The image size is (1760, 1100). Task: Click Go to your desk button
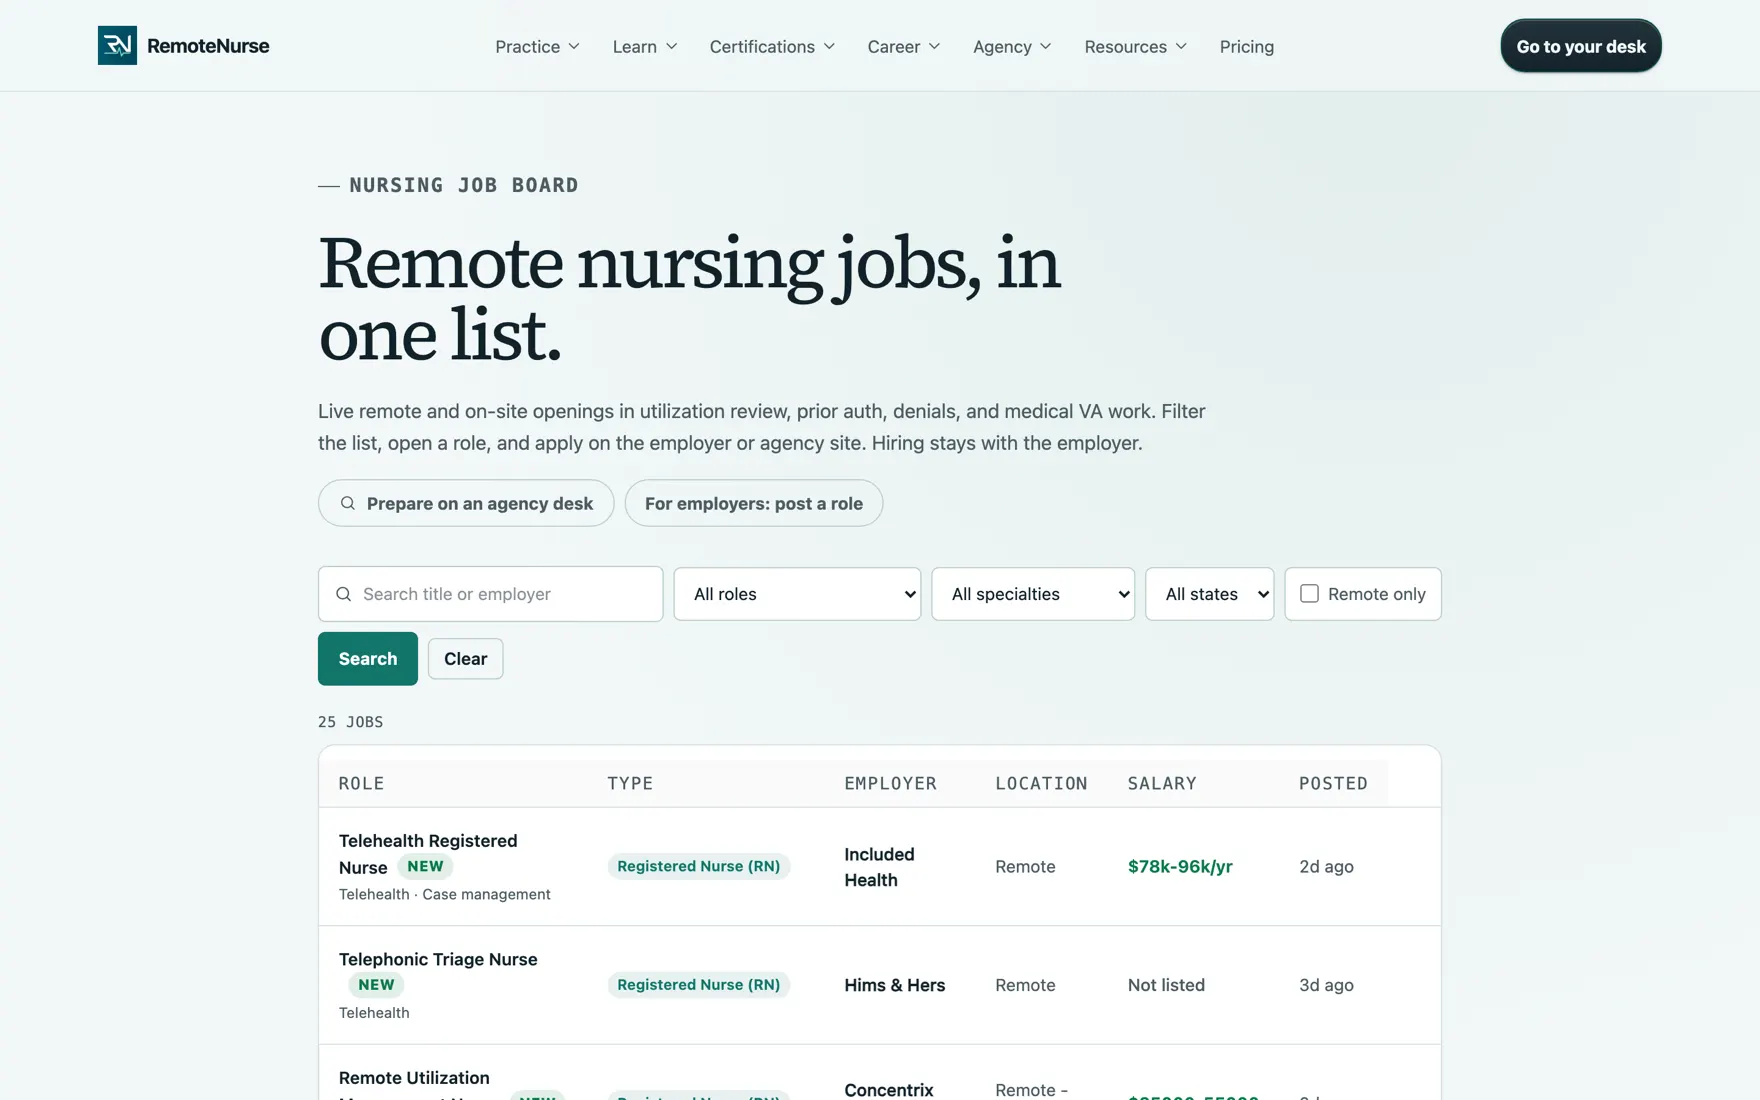pyautogui.click(x=1581, y=46)
